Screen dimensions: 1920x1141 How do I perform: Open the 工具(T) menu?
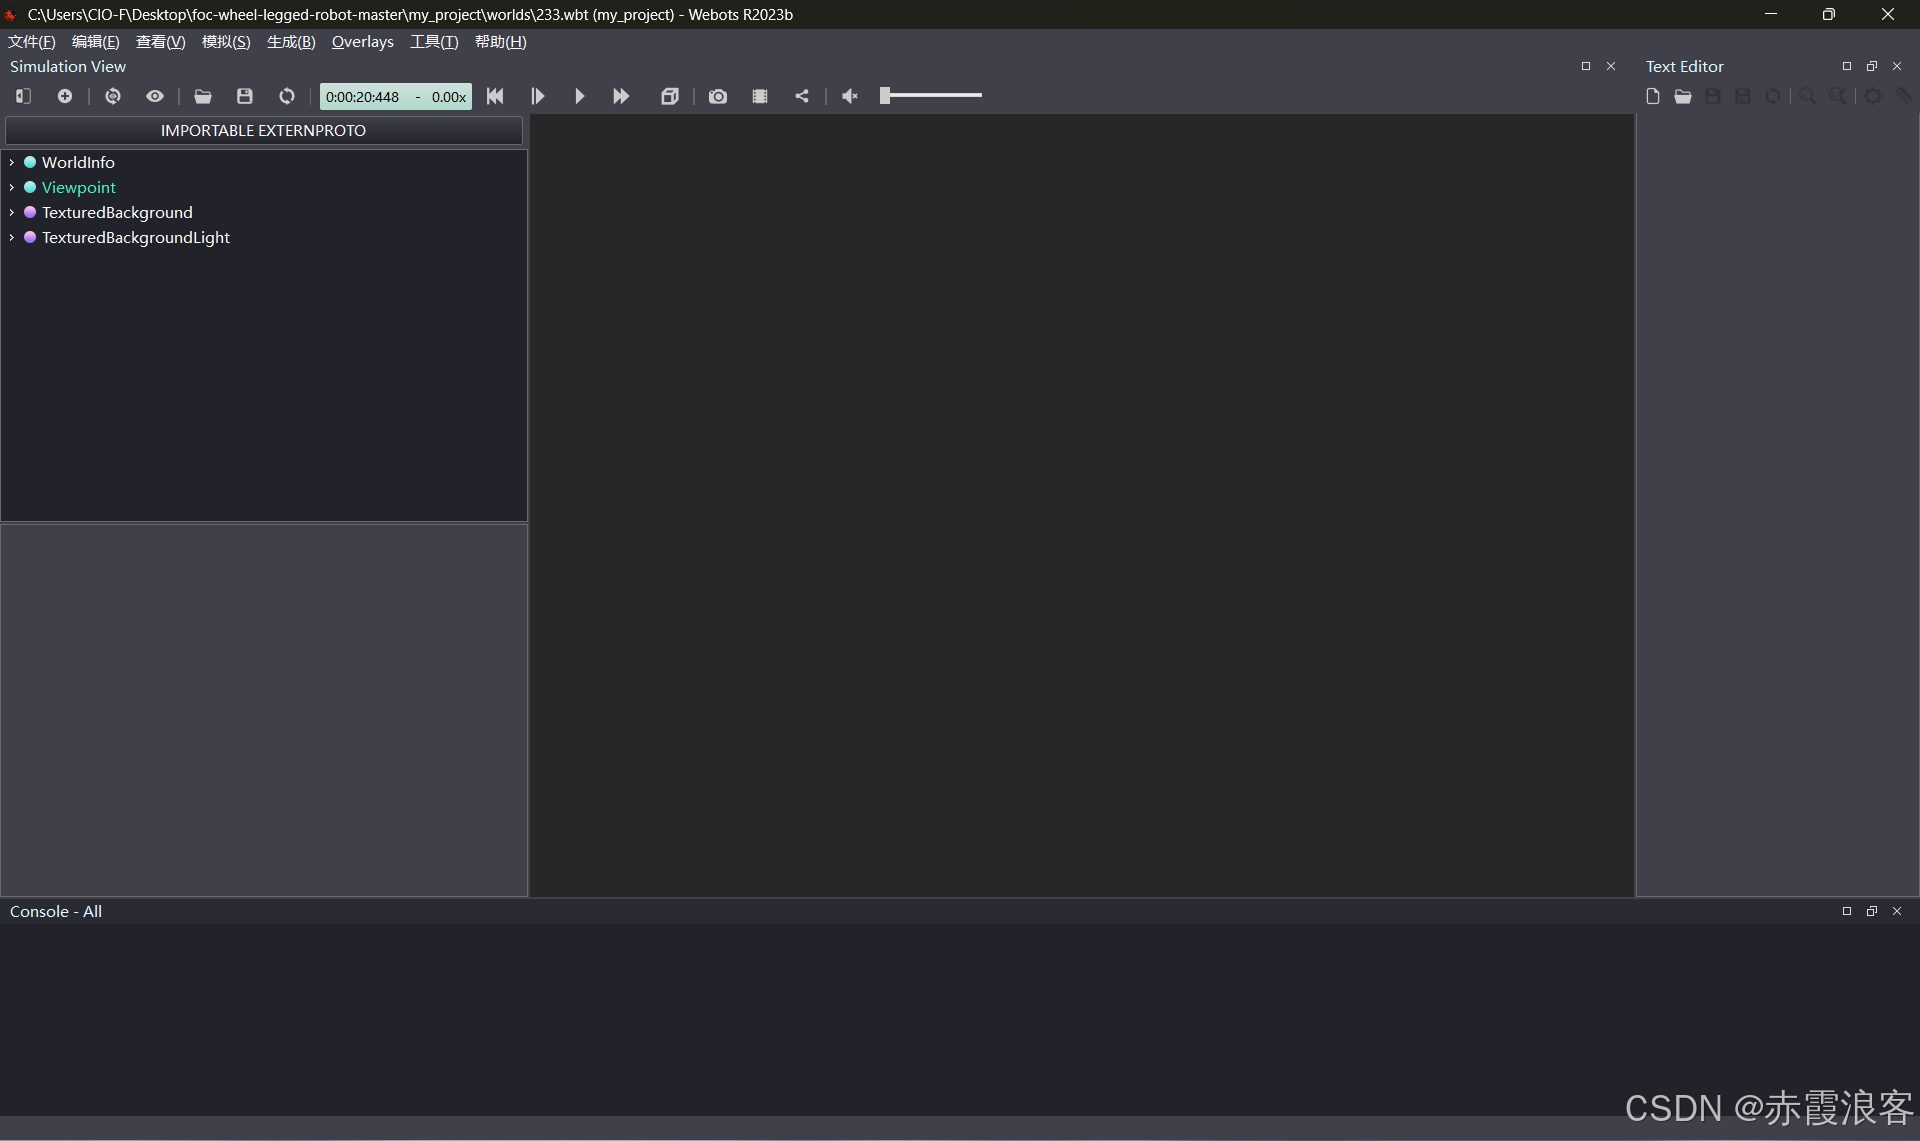[434, 42]
